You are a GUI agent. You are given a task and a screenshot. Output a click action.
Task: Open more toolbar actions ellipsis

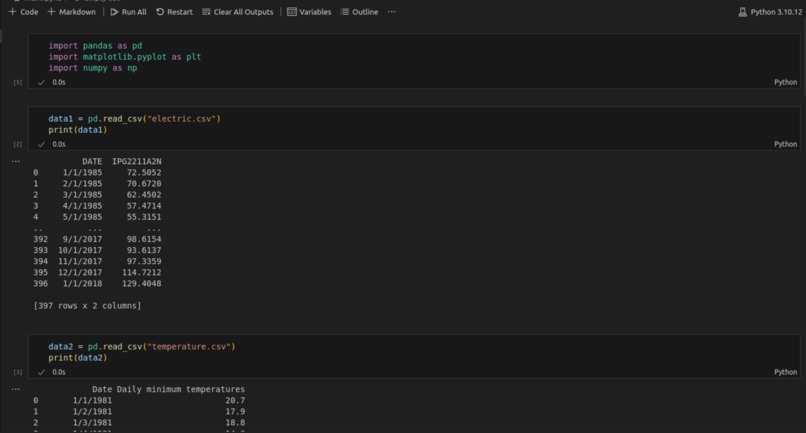pos(392,12)
